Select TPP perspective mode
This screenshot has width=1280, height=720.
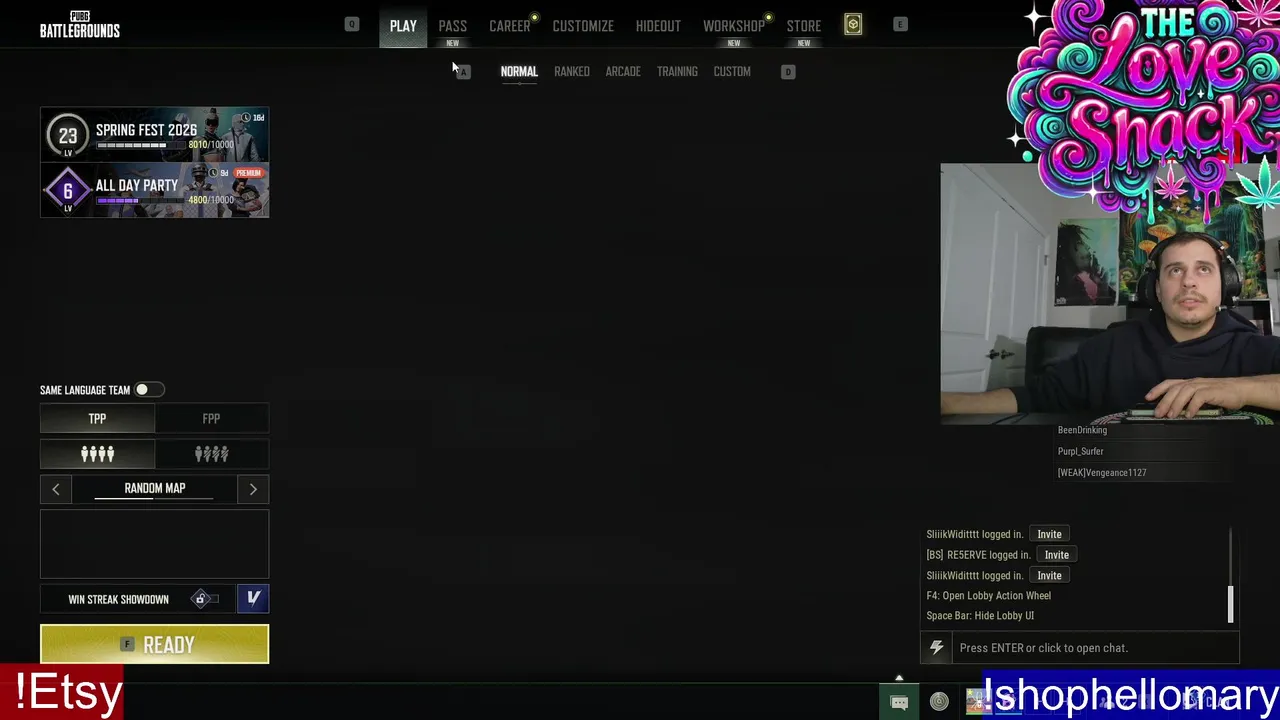[x=97, y=418]
